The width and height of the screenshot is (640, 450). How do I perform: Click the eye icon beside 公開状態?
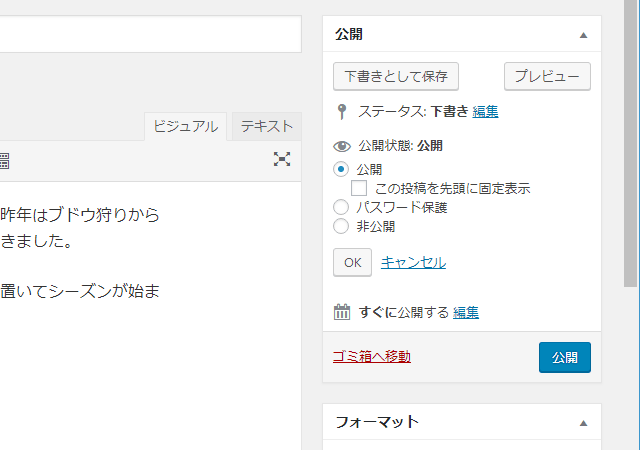(x=342, y=146)
